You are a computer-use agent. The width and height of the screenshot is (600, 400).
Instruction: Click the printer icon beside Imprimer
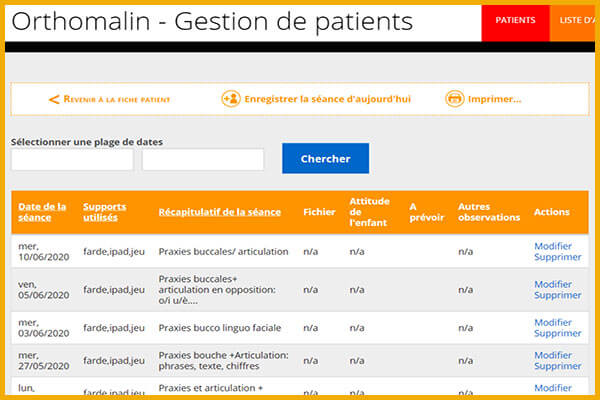[455, 99]
